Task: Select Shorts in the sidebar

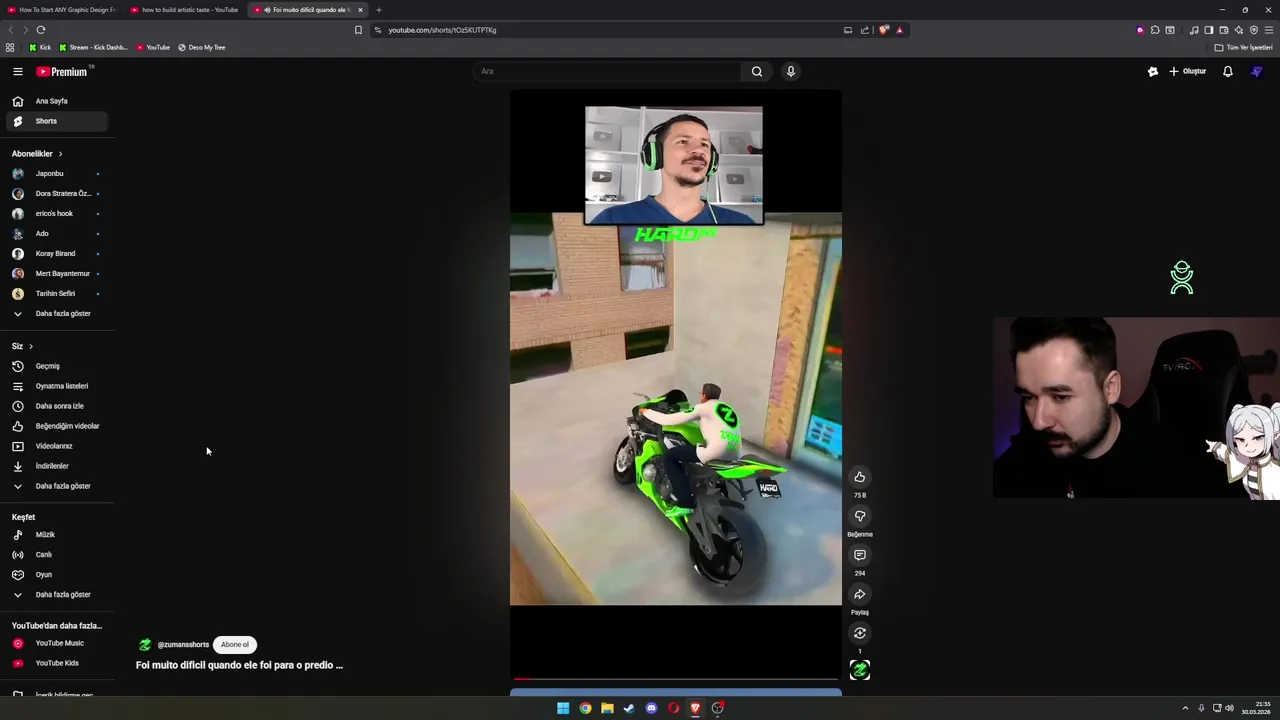Action: point(56,121)
